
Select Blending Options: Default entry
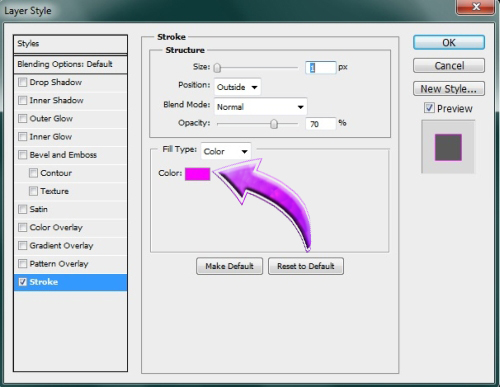pyautogui.click(x=70, y=64)
